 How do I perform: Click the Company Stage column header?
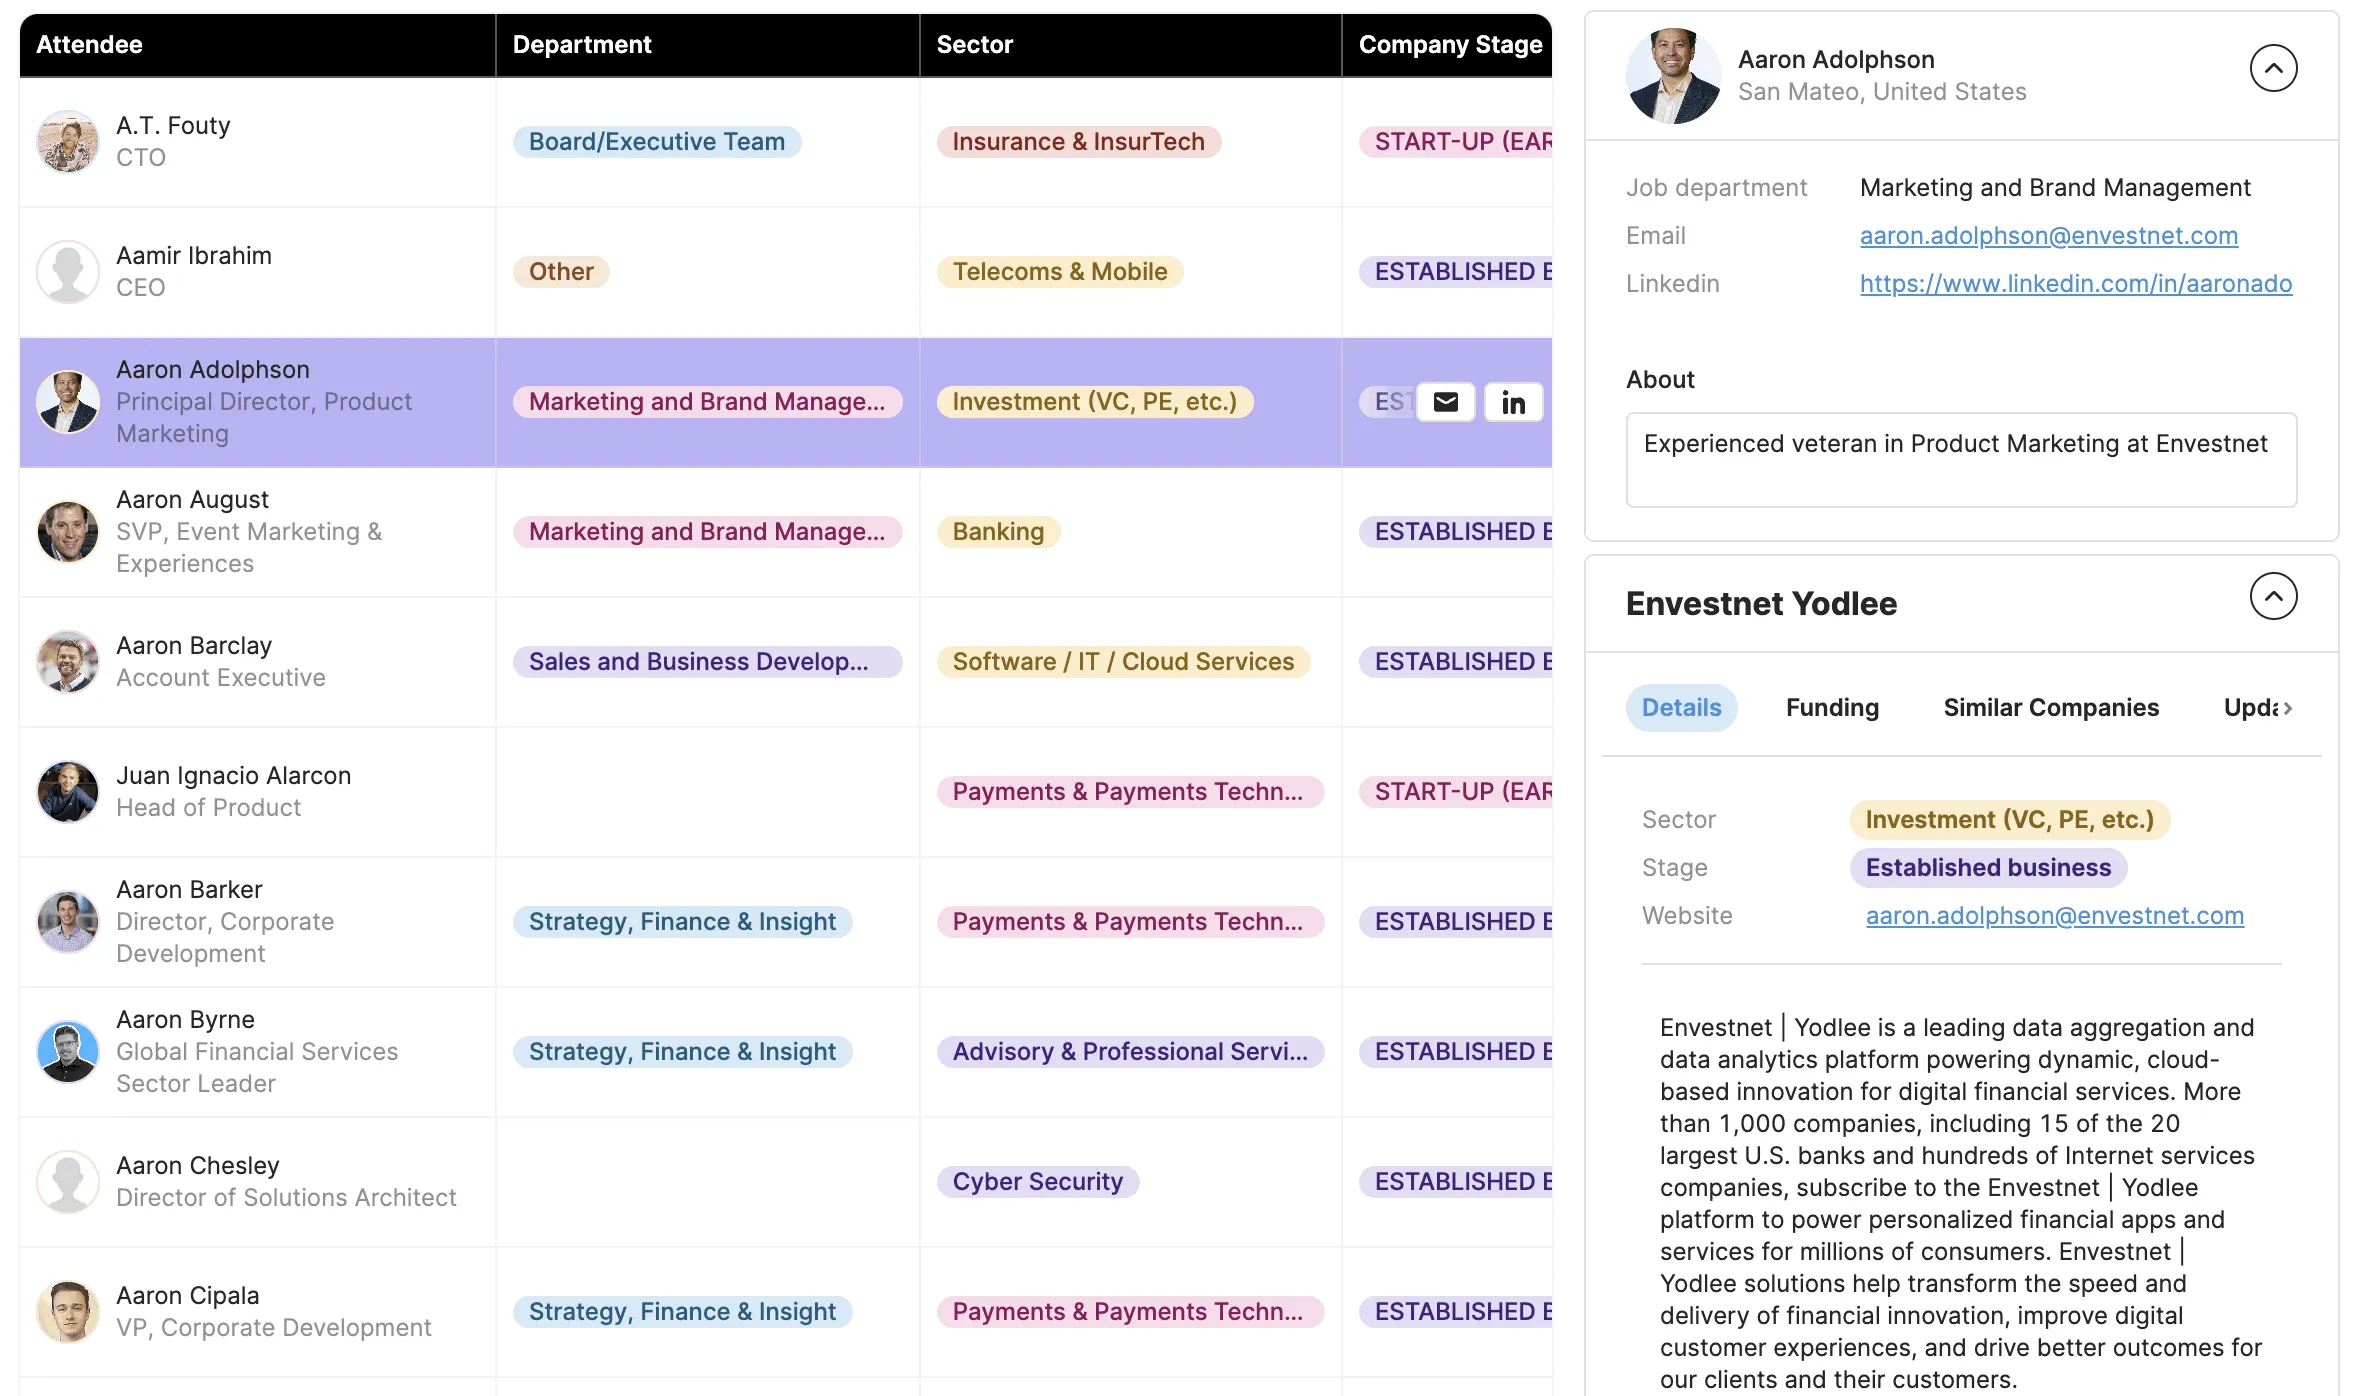click(x=1448, y=45)
